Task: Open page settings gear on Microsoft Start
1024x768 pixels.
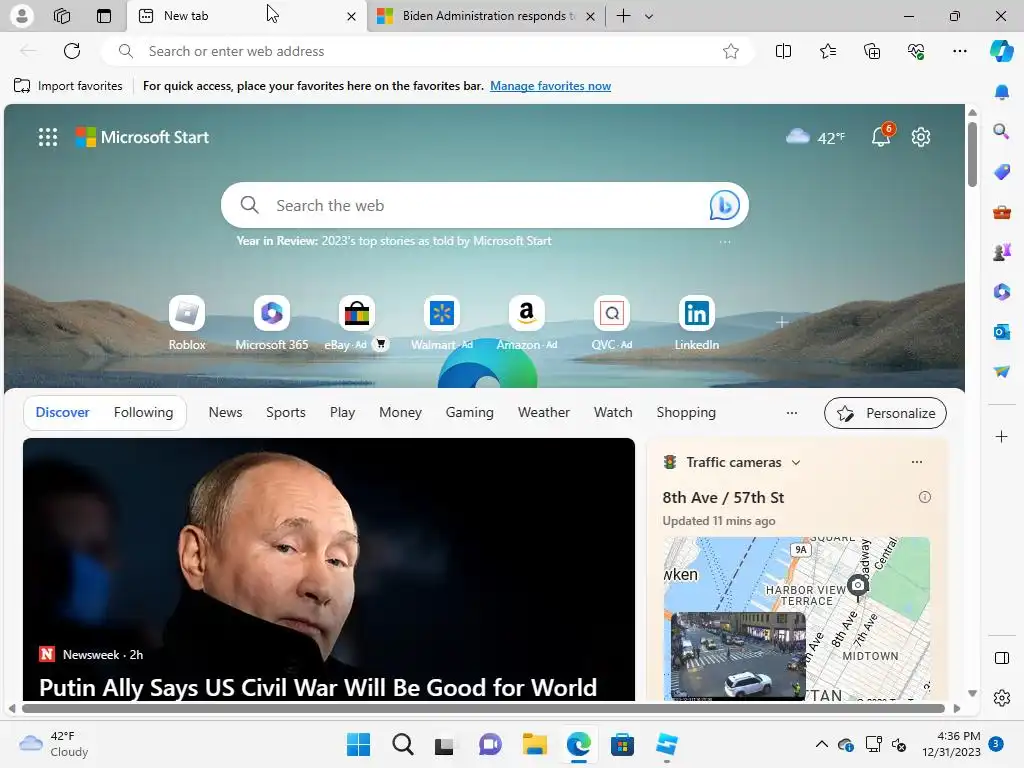Action: [921, 137]
